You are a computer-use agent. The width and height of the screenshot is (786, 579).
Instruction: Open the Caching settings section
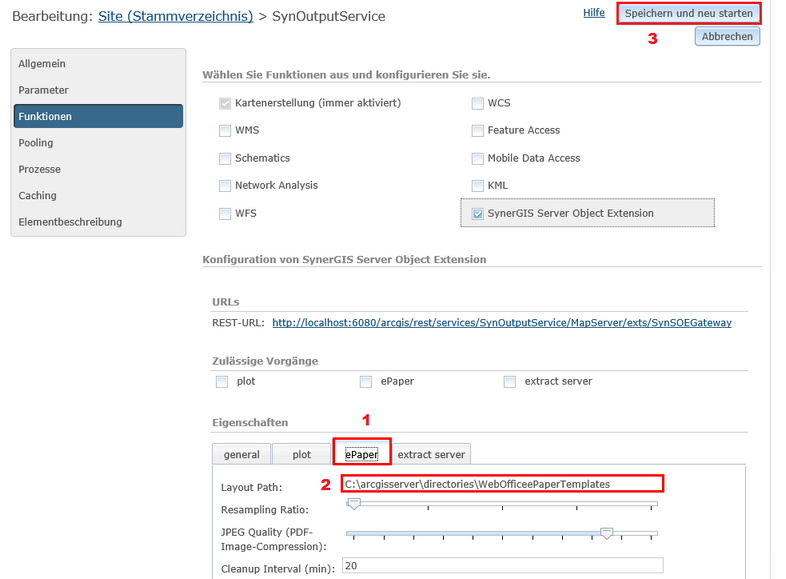(x=37, y=196)
